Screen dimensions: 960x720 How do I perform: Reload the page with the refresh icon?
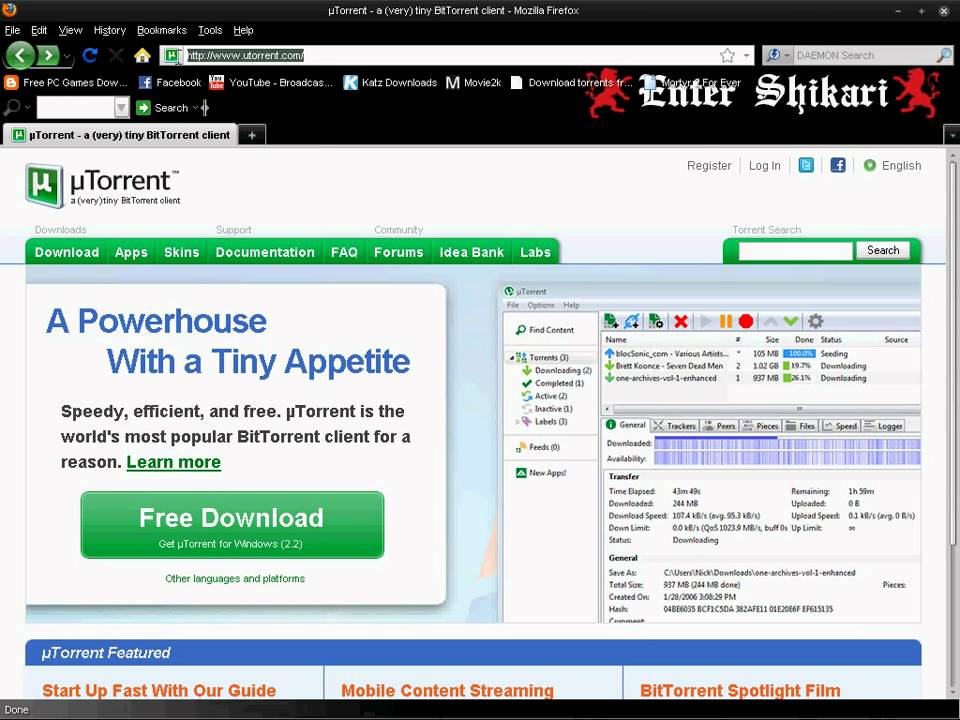(90, 56)
